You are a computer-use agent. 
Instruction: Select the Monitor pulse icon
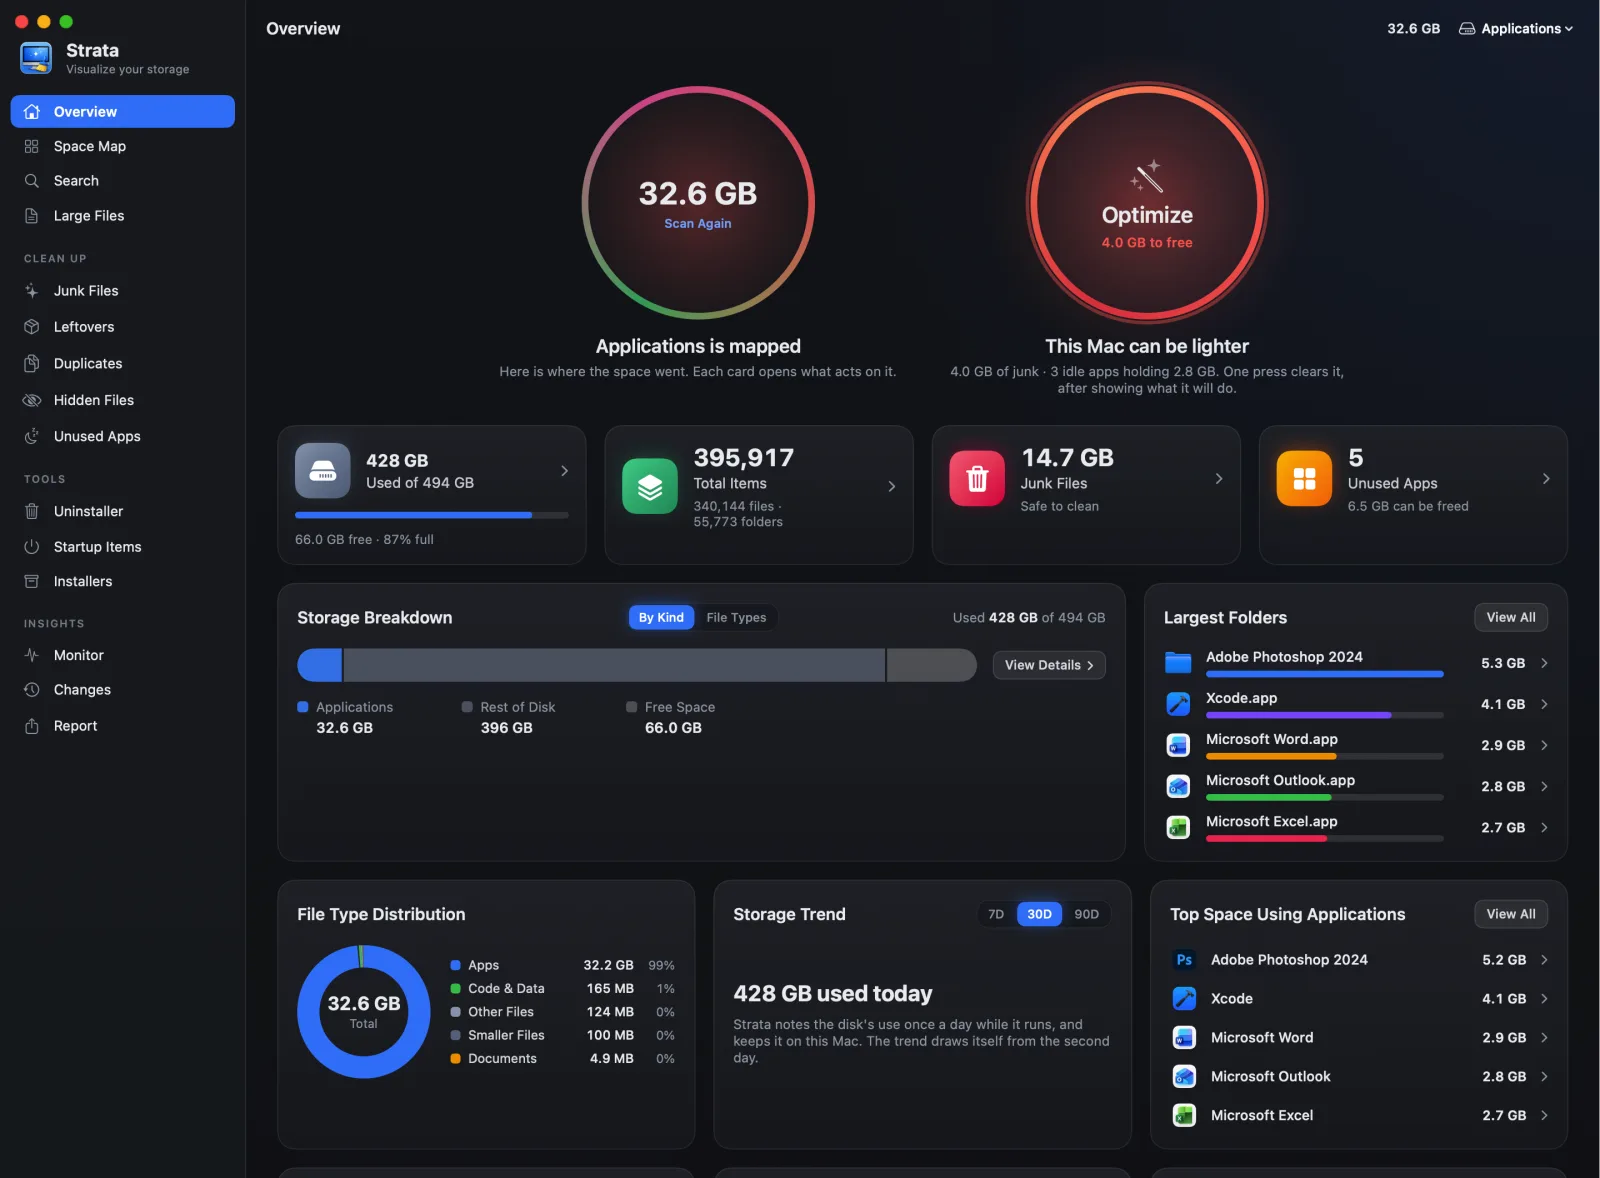tap(32, 655)
